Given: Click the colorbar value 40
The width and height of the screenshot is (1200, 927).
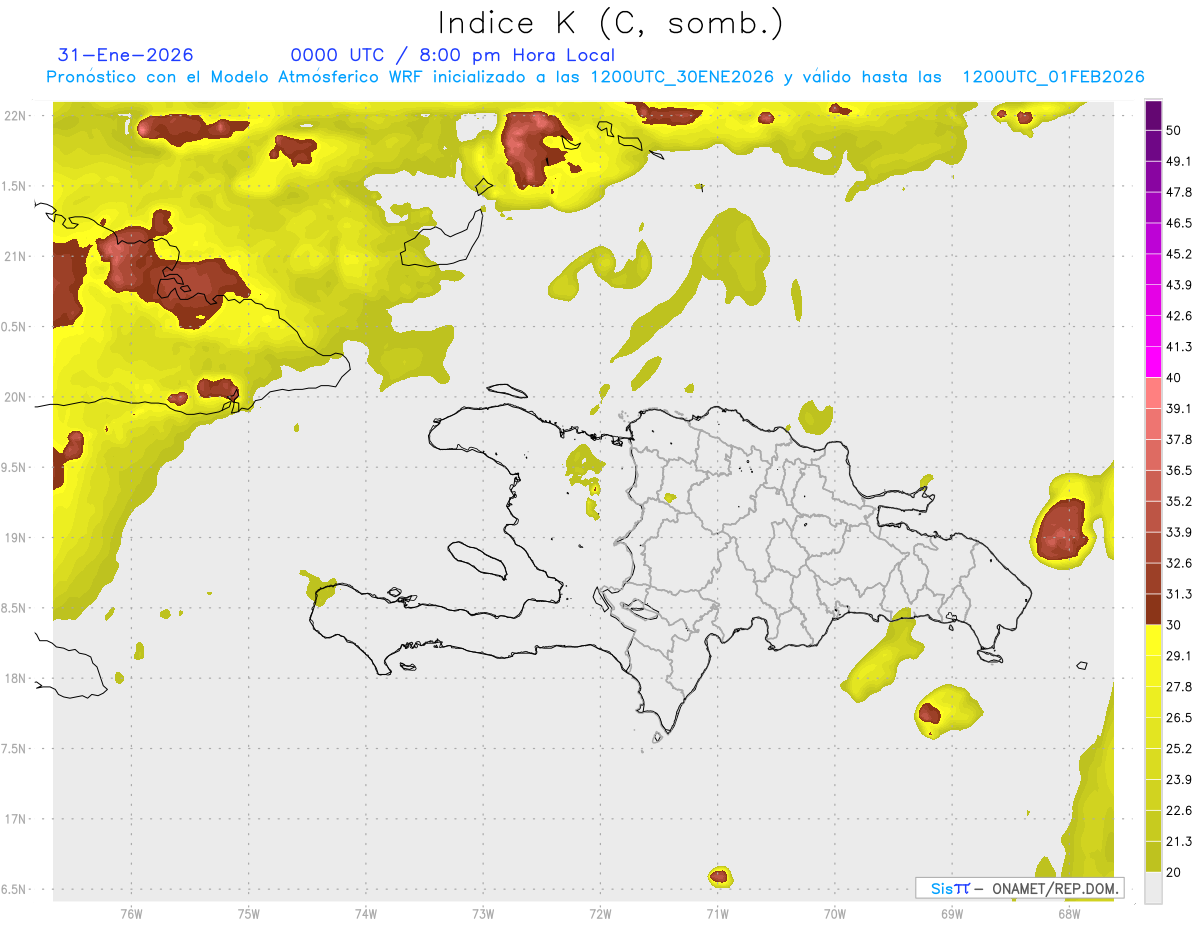Looking at the screenshot, I should pos(1174,378).
